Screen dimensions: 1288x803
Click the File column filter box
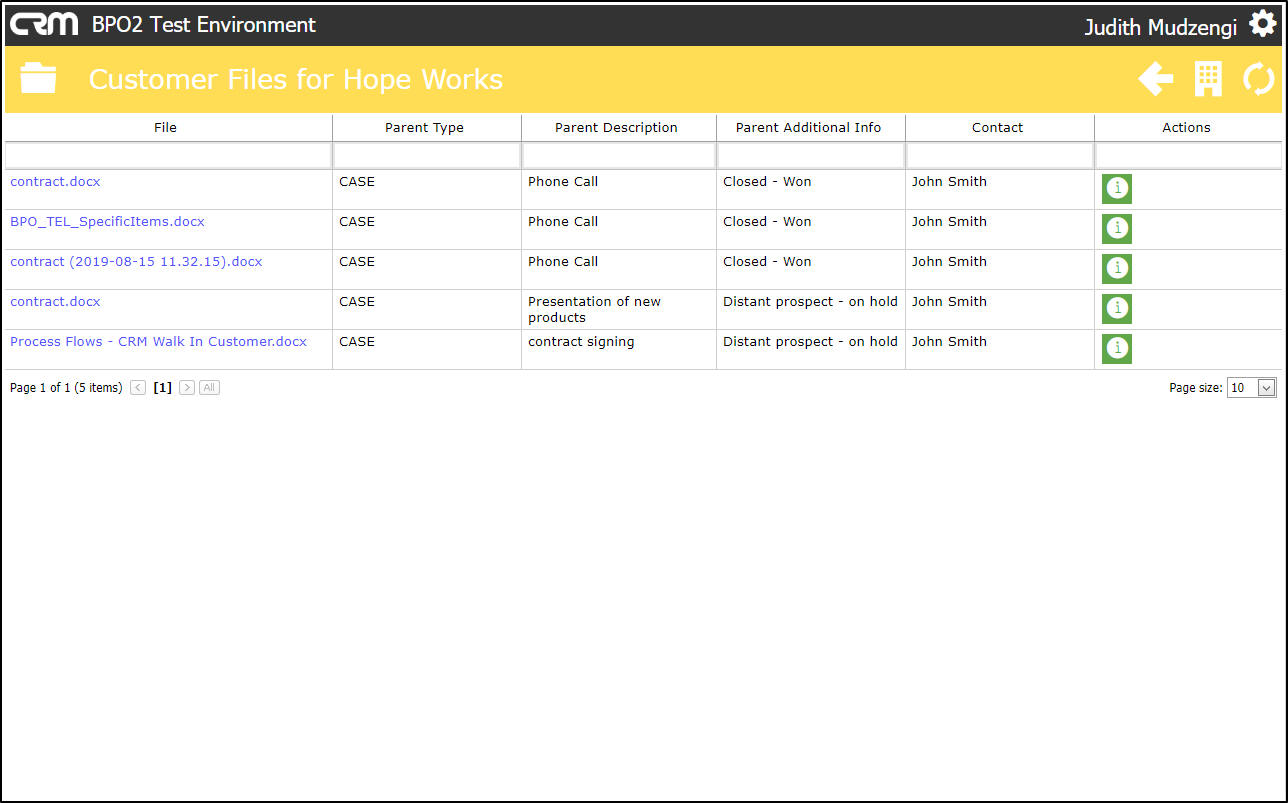click(x=168, y=156)
